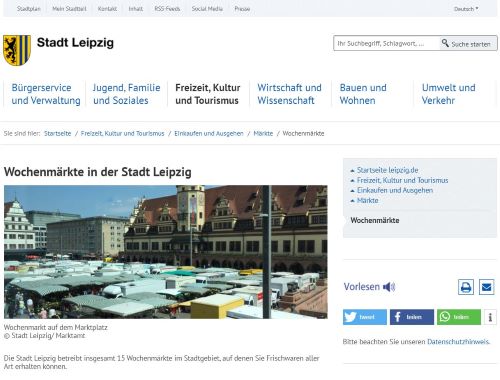500x380 pixels.
Task: Click caption 'Wochenmarkt auf dem Marktplatz'
Action: click(56, 327)
